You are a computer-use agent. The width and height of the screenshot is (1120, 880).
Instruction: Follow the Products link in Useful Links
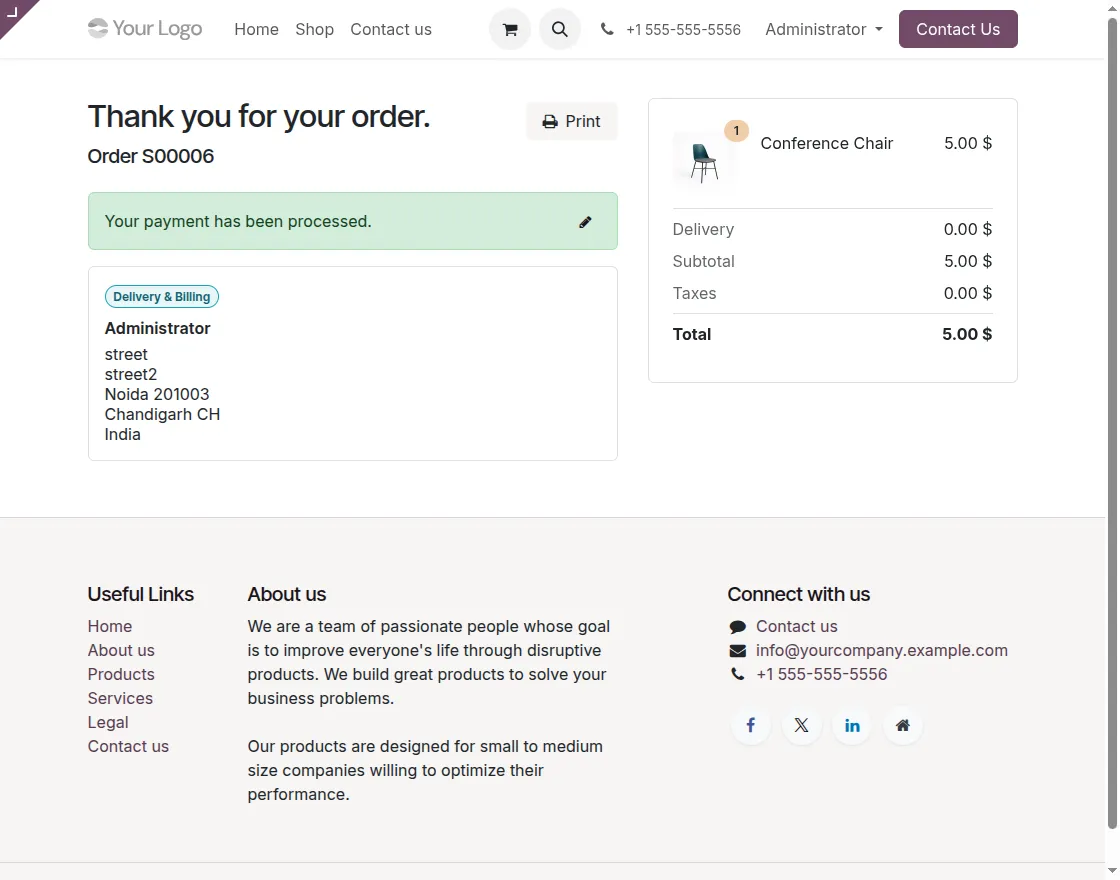pos(121,674)
